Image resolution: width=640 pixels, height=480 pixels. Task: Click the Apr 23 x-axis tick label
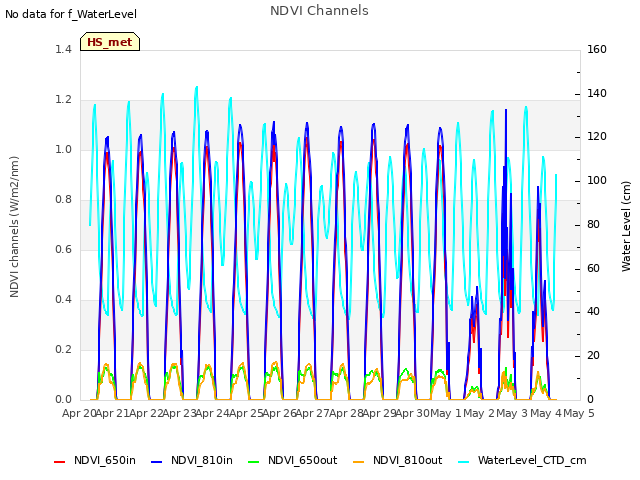179,413
